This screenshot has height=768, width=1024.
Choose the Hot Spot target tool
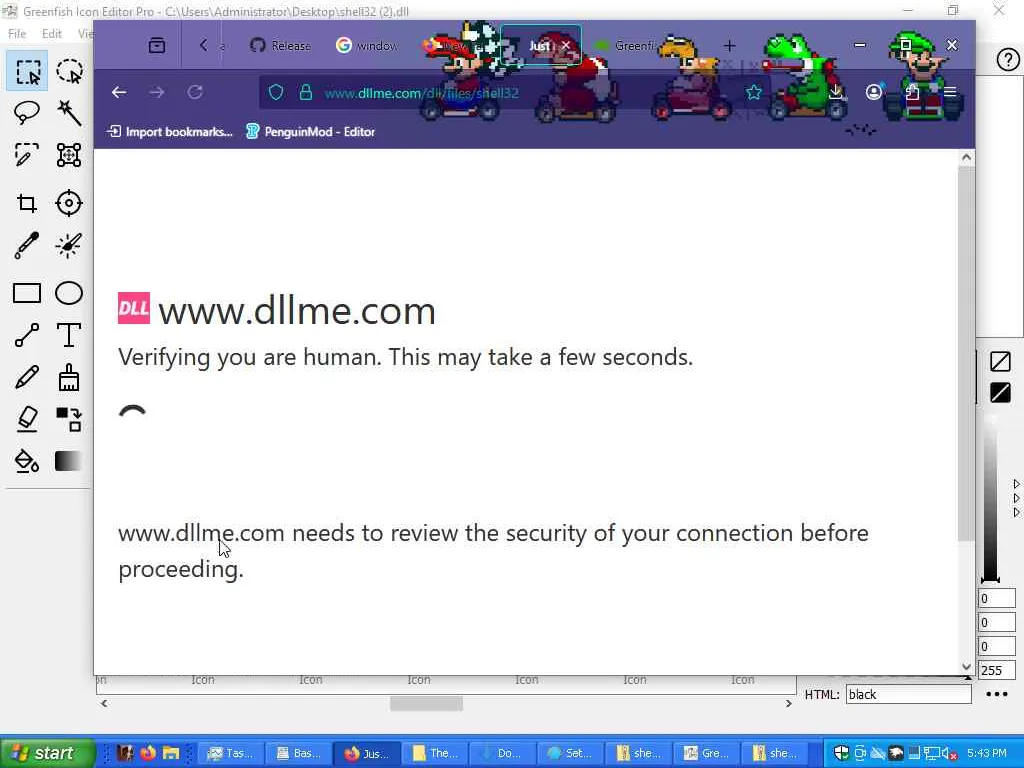[x=69, y=204]
